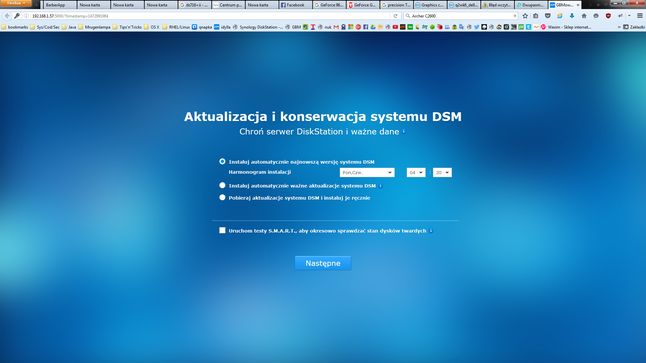The image size is (646, 363).
Task: Open the Wasim - Sklep internet bookmark
Action: pos(565,27)
